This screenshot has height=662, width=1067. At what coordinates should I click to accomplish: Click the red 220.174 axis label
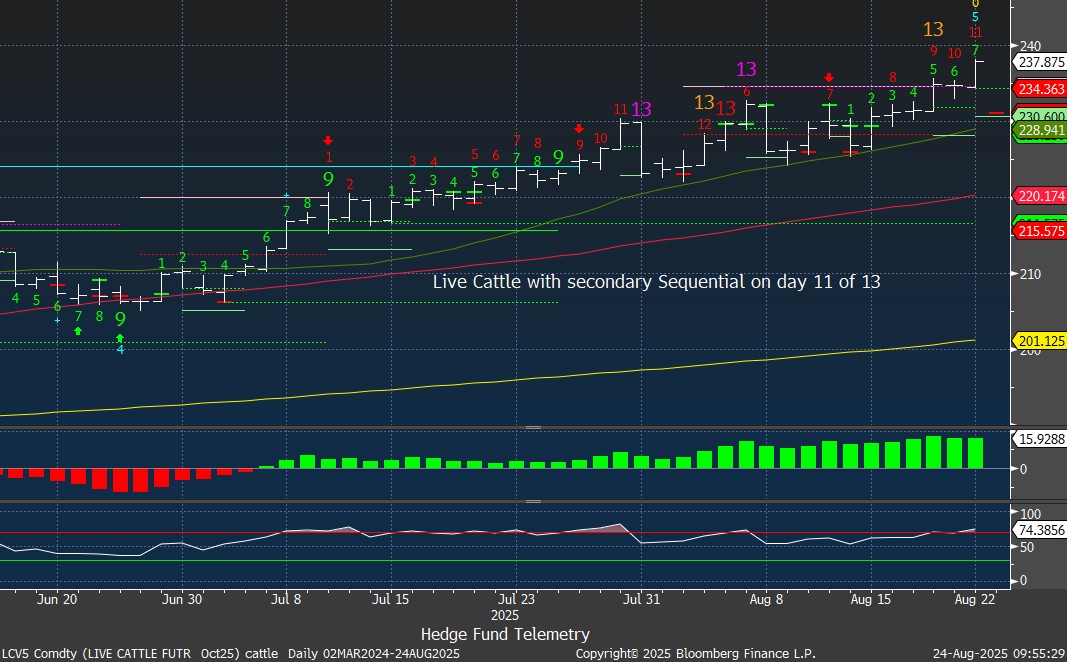[x=1039, y=196]
